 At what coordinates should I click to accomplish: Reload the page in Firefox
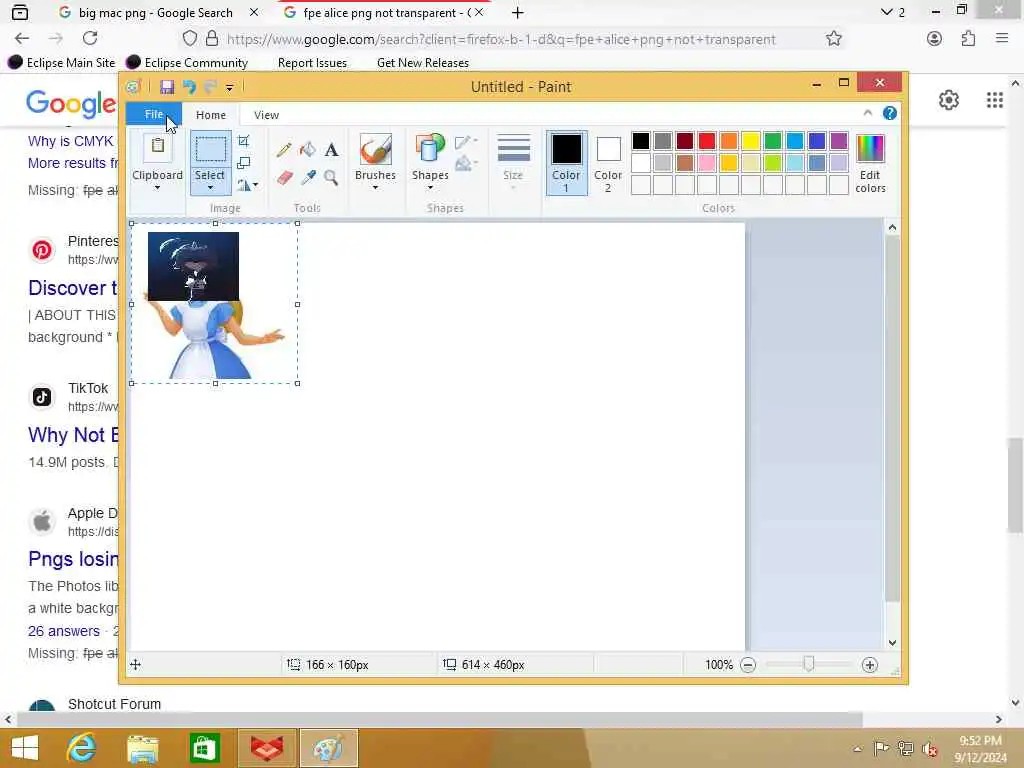tap(90, 39)
